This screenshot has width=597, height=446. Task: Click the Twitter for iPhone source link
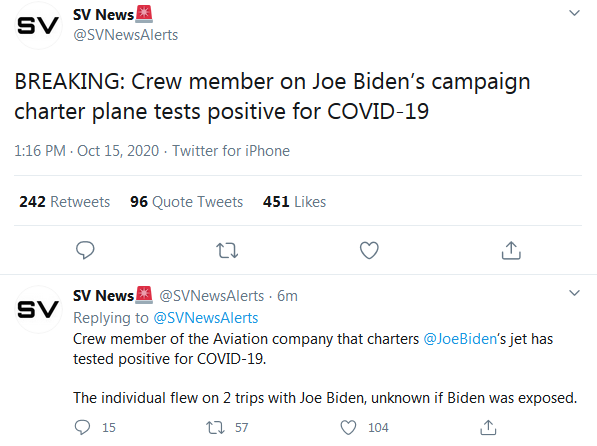pos(231,151)
